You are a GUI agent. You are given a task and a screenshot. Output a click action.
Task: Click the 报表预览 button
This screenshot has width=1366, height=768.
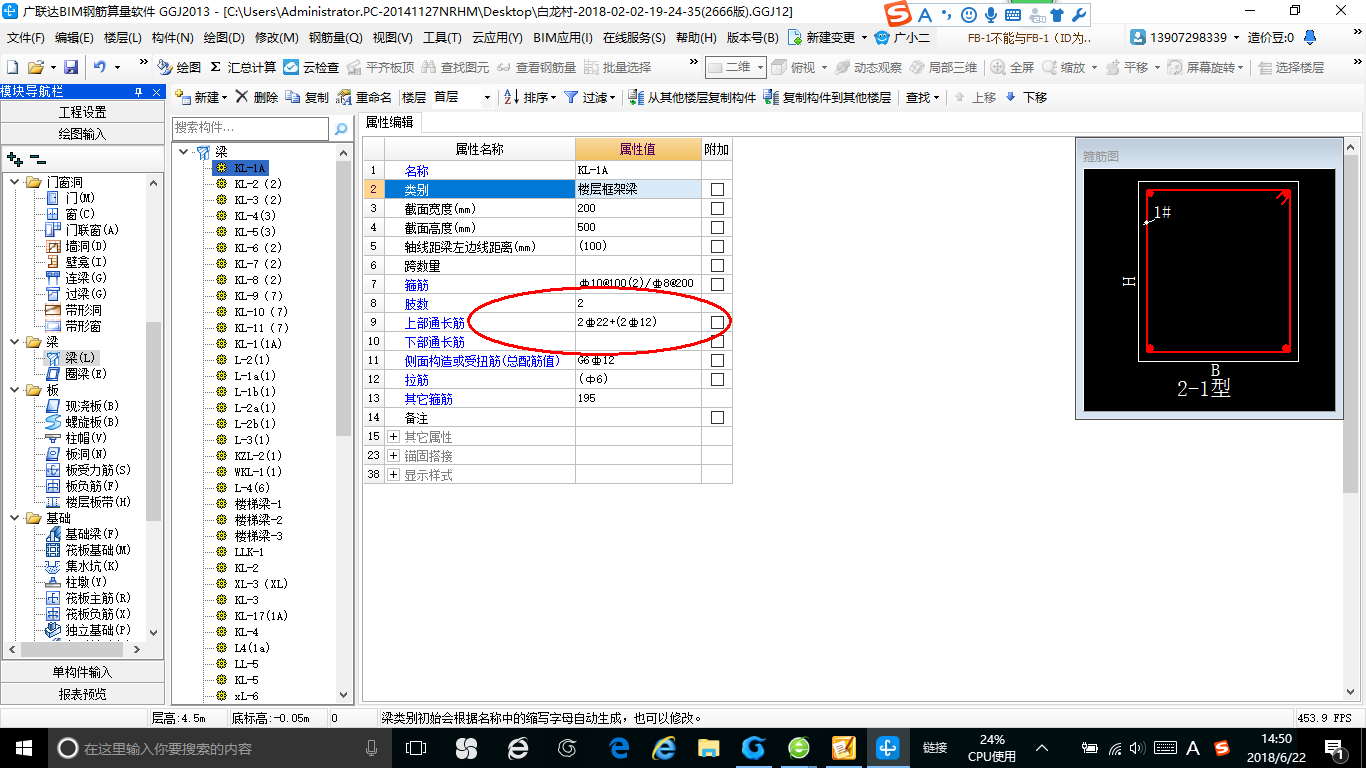(x=82, y=693)
